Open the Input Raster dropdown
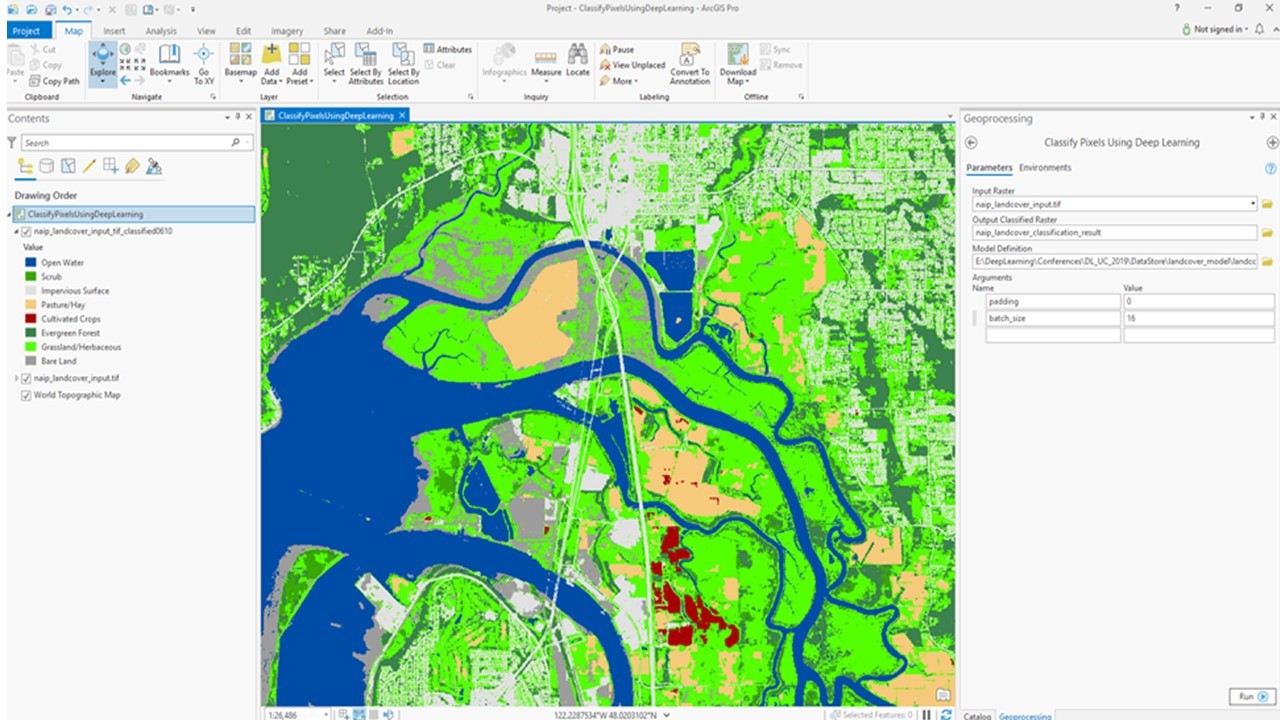1280x720 pixels. pos(1253,204)
